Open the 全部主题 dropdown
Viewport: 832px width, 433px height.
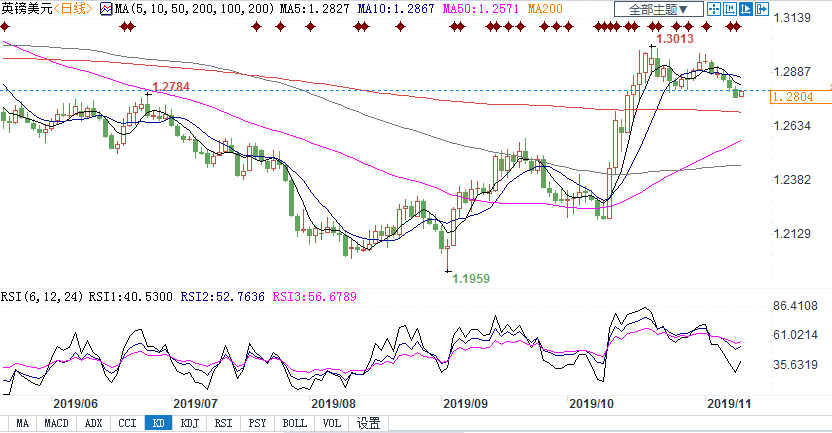(658, 9)
